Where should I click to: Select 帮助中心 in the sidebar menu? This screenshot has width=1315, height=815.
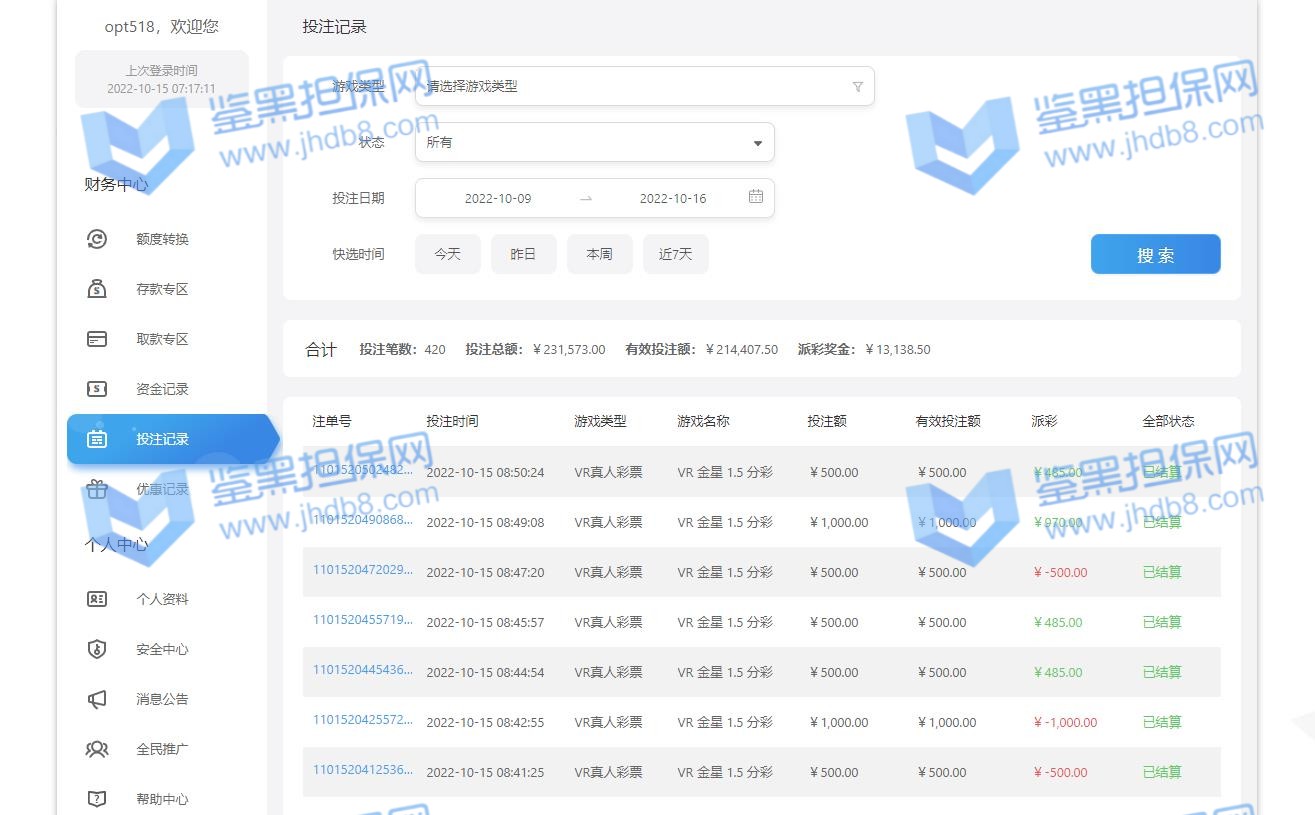point(162,799)
